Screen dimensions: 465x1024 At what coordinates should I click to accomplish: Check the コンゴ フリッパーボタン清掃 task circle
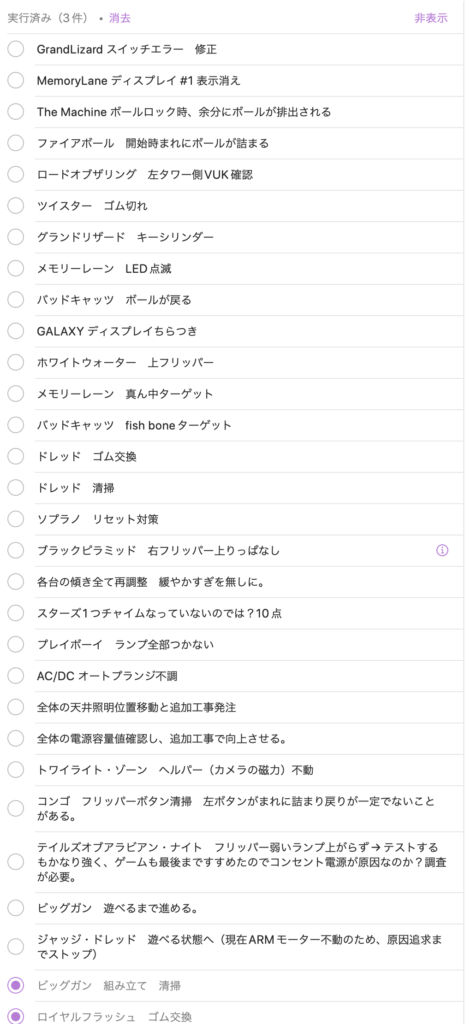click(x=16, y=808)
